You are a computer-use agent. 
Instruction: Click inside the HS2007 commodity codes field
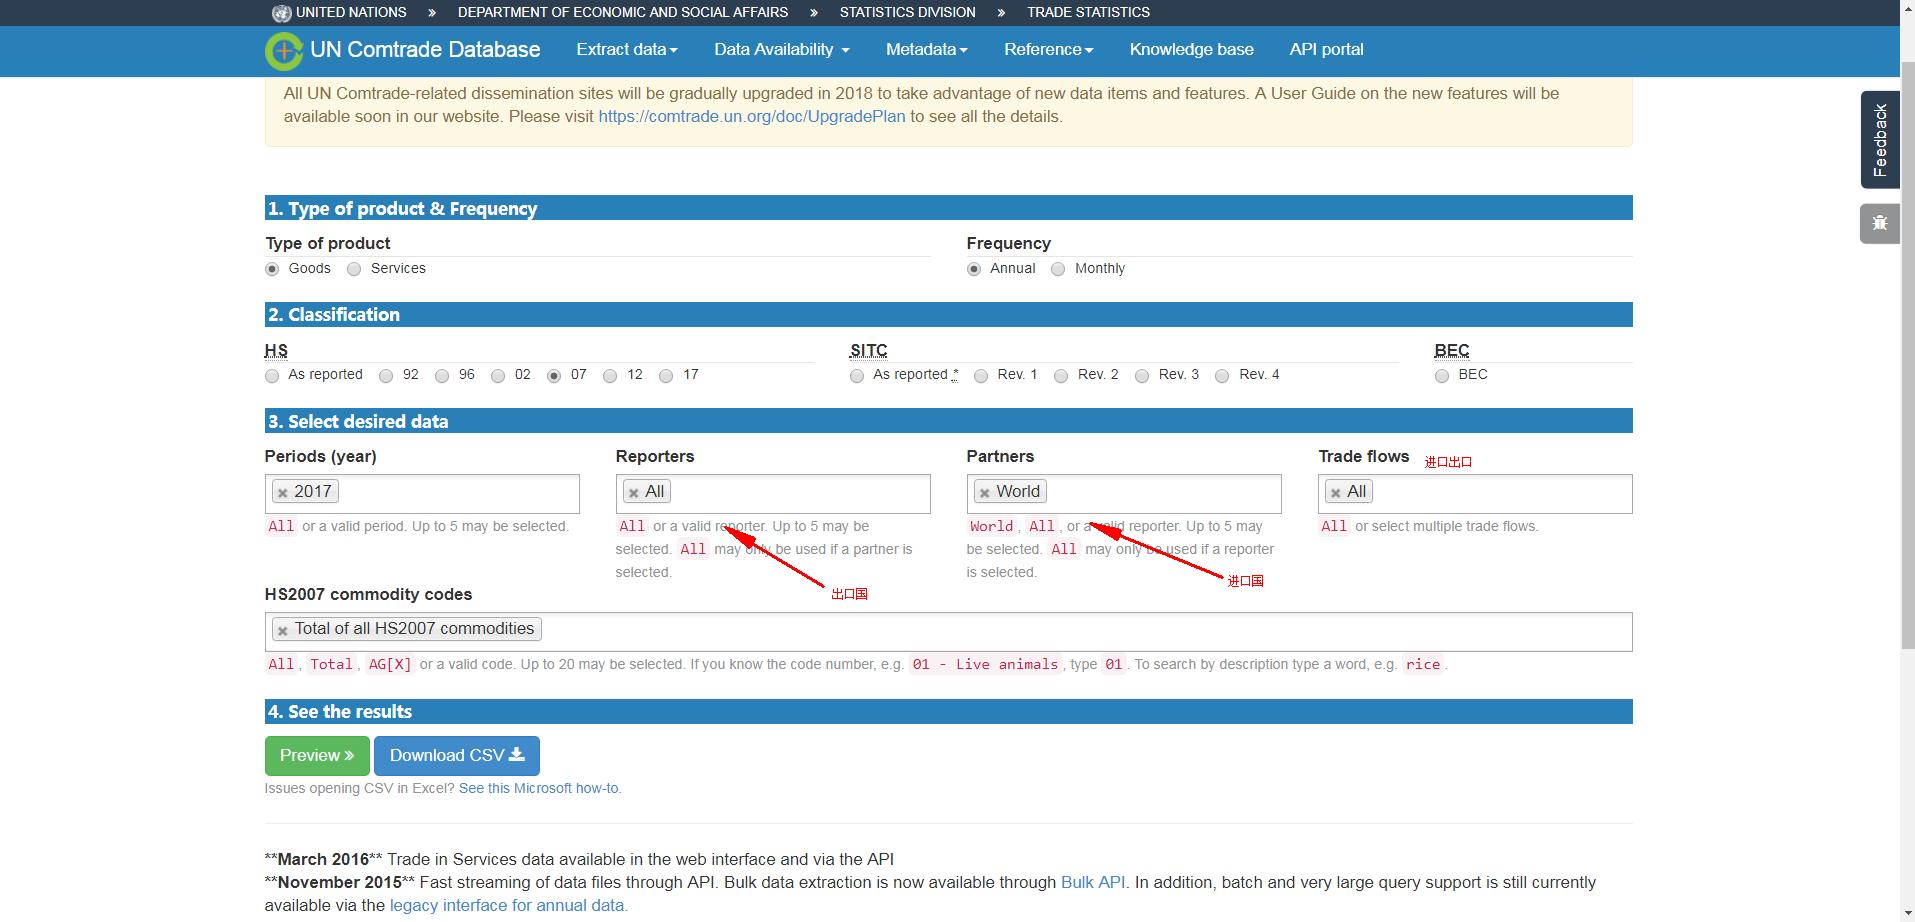coord(948,632)
